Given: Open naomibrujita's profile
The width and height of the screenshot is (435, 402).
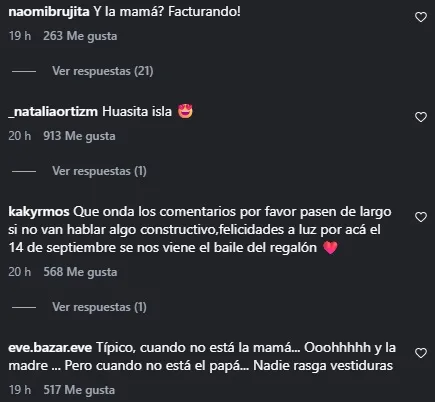Looking at the screenshot, I should (x=49, y=12).
